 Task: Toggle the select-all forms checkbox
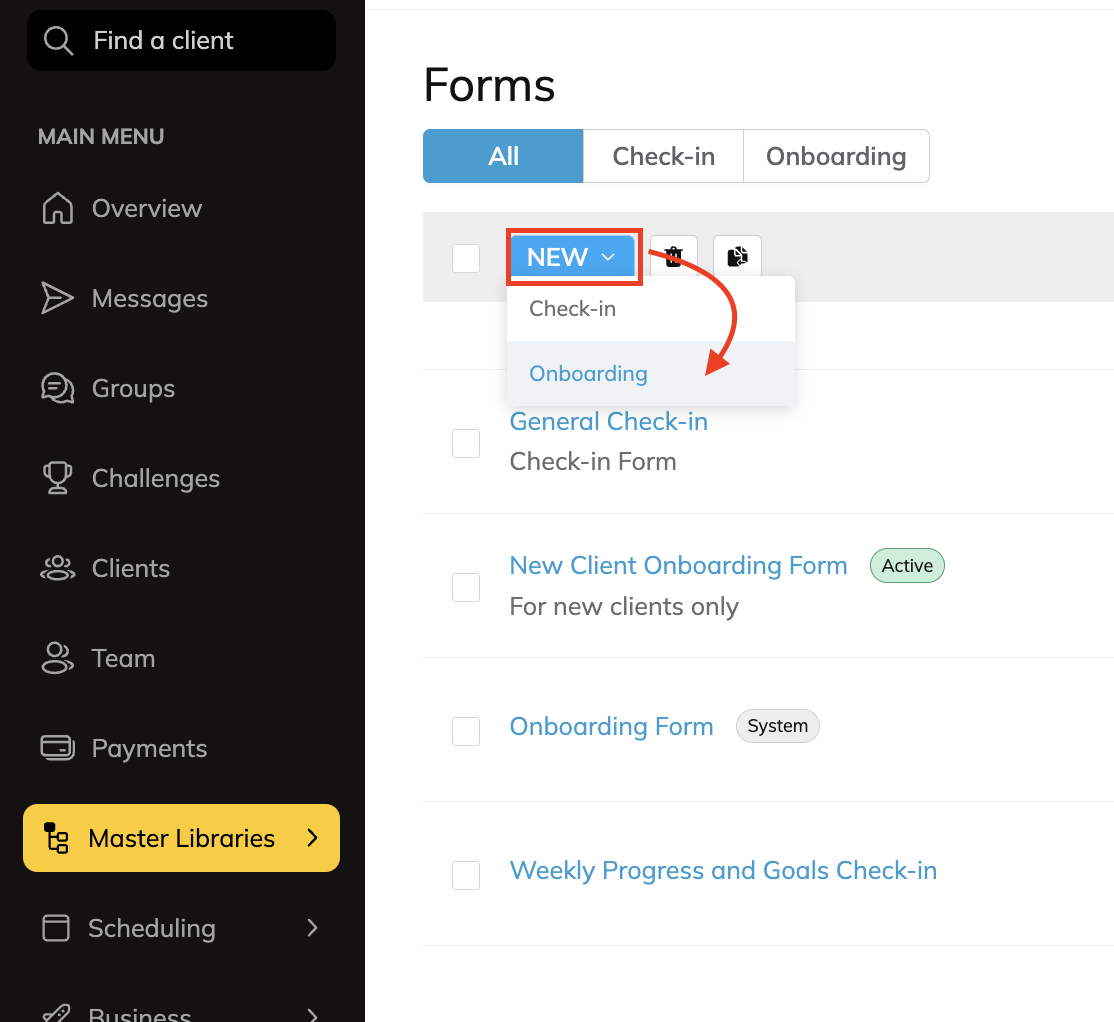pyautogui.click(x=466, y=258)
